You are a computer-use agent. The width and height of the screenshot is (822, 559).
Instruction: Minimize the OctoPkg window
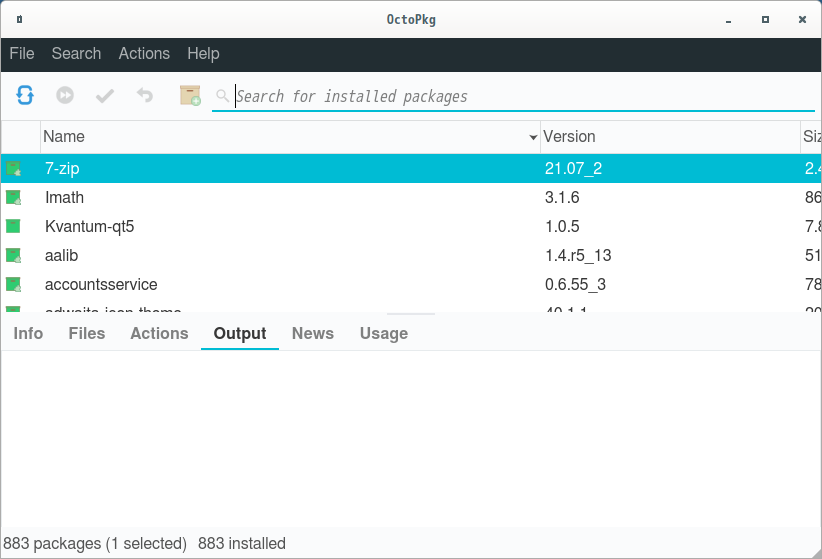pos(728,20)
